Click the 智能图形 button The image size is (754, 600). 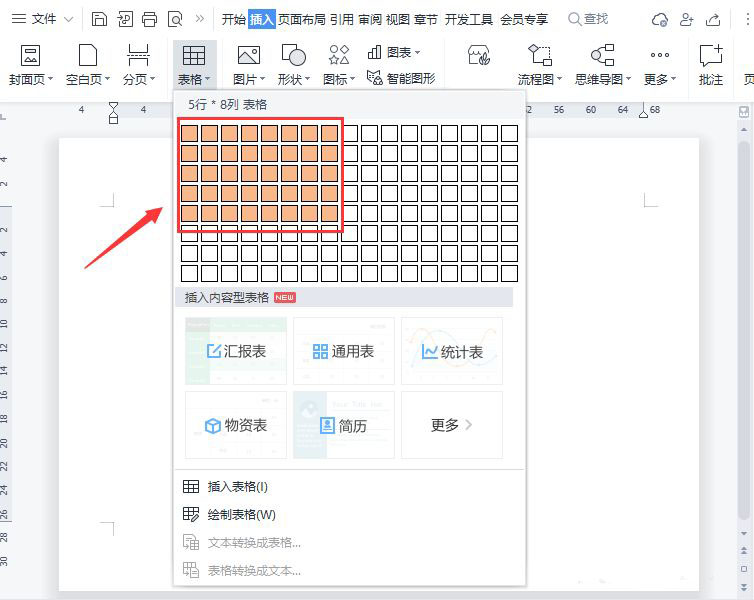[x=401, y=78]
